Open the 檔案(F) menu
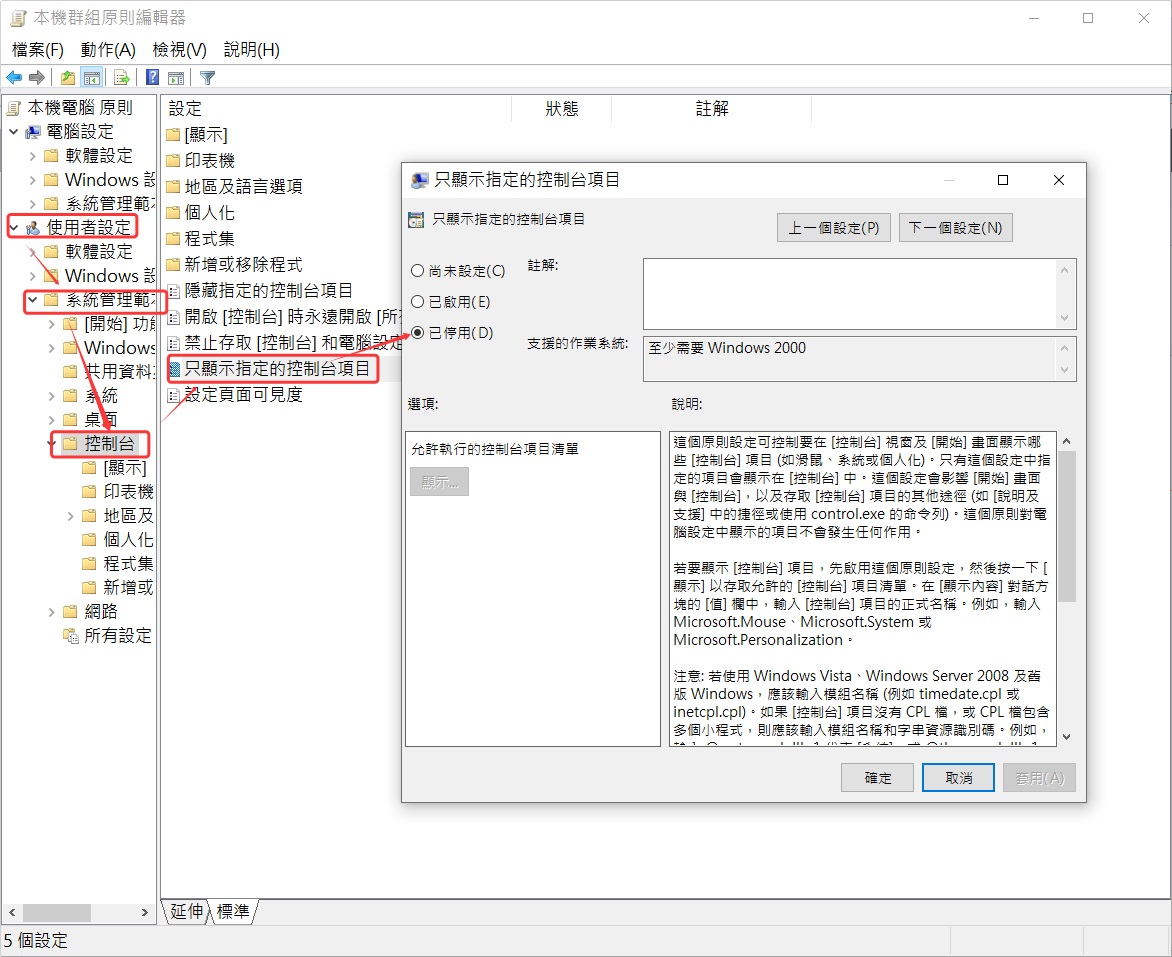The image size is (1172, 957). (37, 50)
